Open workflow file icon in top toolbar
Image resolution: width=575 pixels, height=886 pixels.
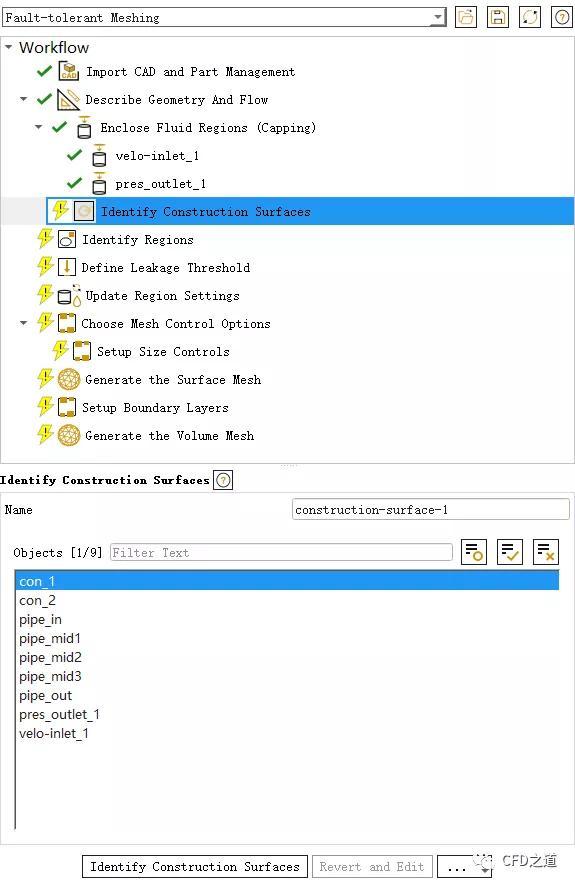(466, 17)
